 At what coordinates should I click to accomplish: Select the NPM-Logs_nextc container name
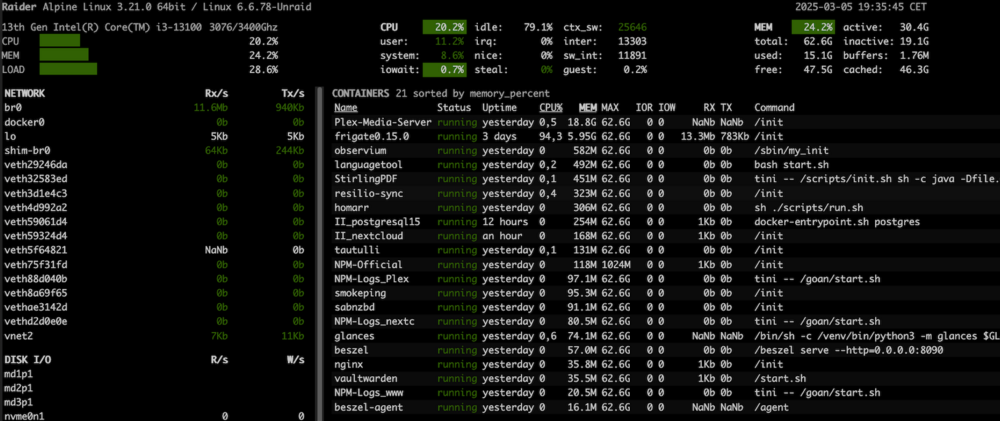pos(374,321)
